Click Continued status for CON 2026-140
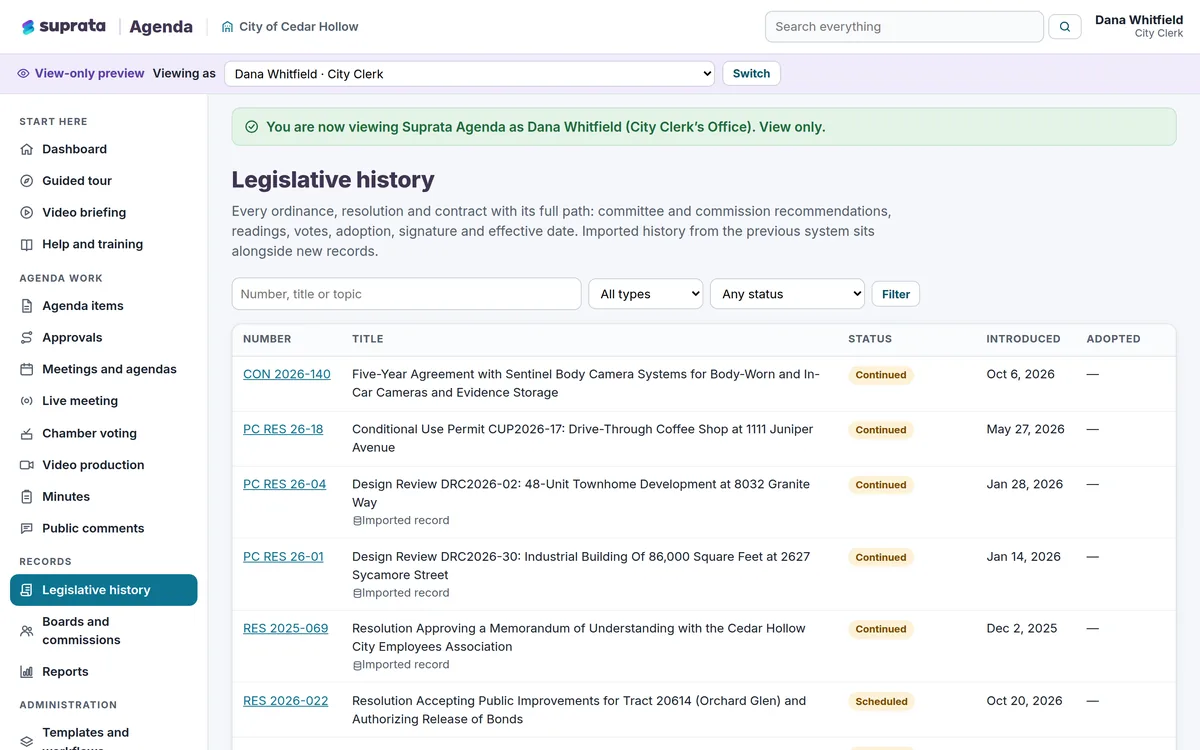Image resolution: width=1200 pixels, height=750 pixels. pos(881,375)
